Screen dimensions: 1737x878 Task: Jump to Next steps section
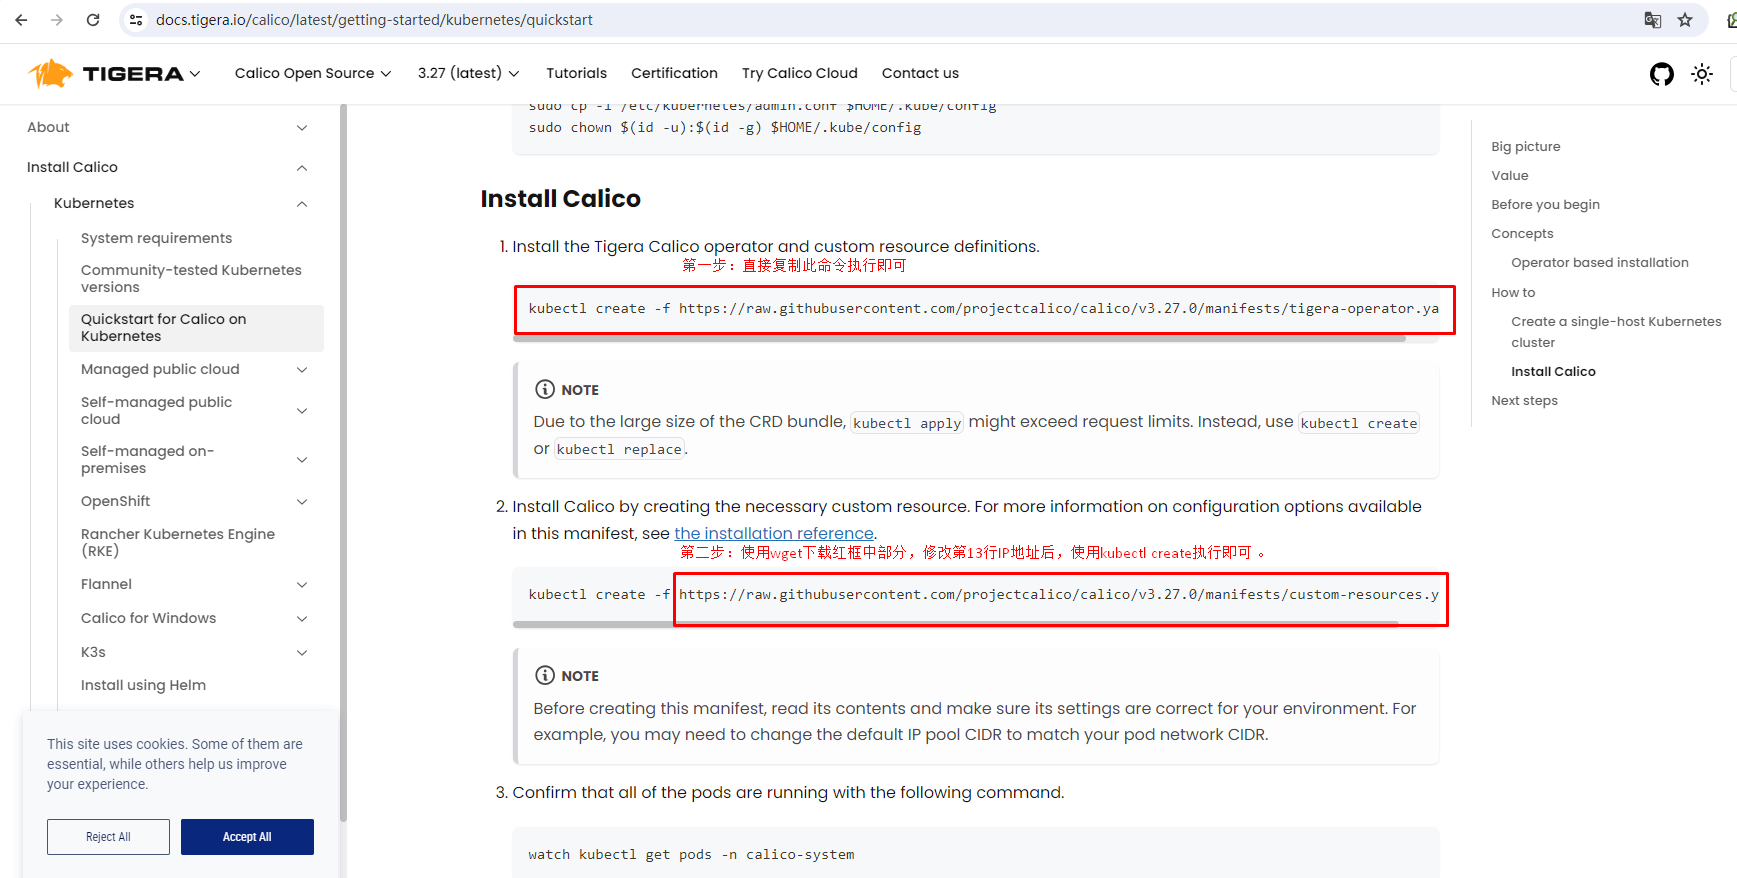(x=1524, y=400)
